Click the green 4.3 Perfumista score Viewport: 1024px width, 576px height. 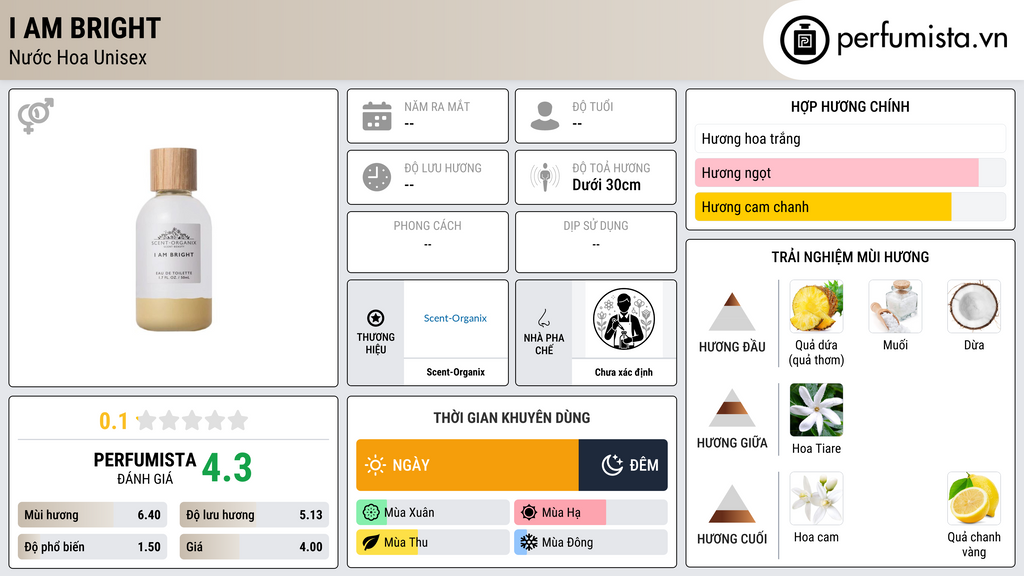click(x=227, y=468)
